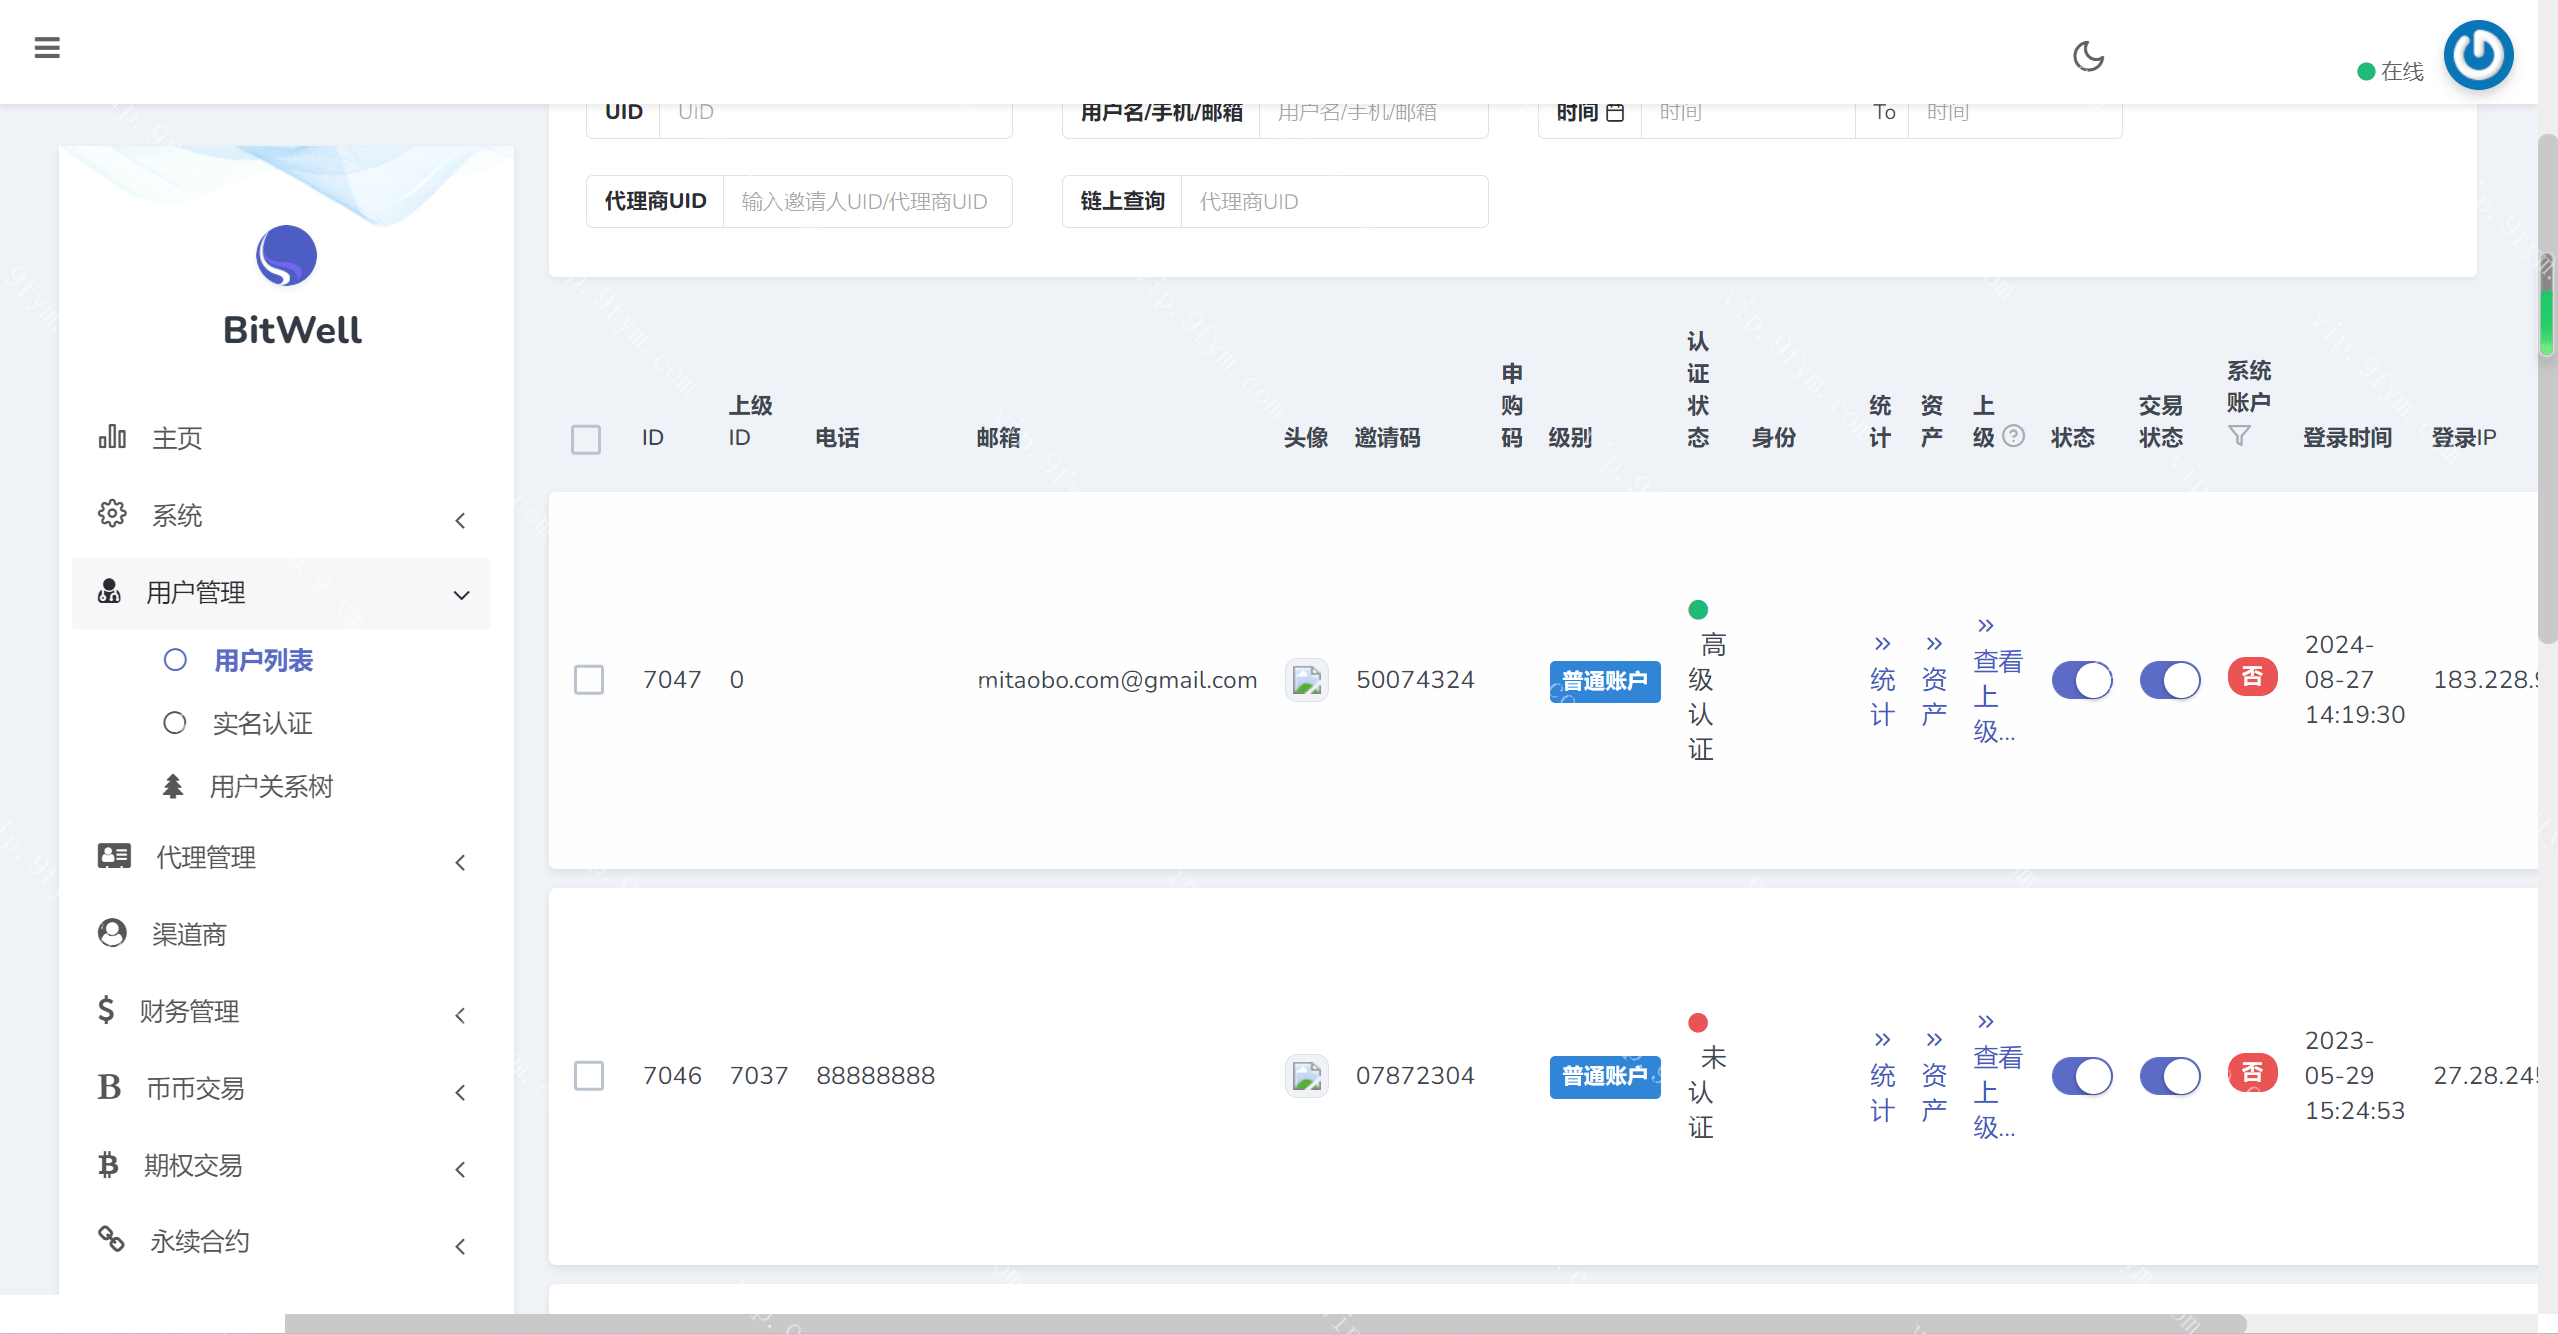Click the UID input field

[x=836, y=111]
